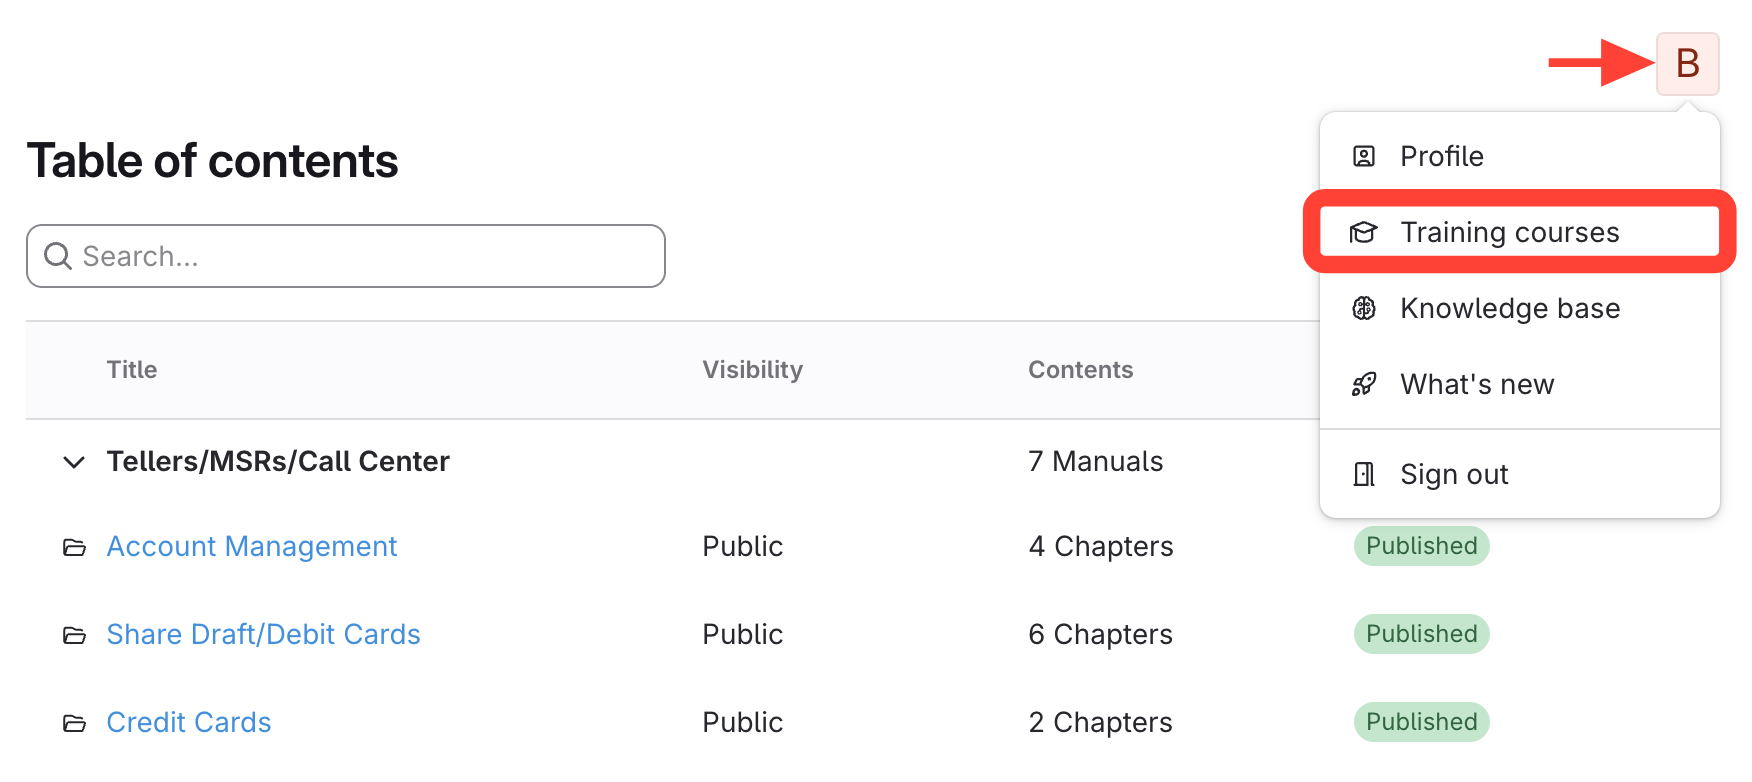The width and height of the screenshot is (1752, 782).
Task: Open Training courses from the menu
Action: [x=1509, y=233]
